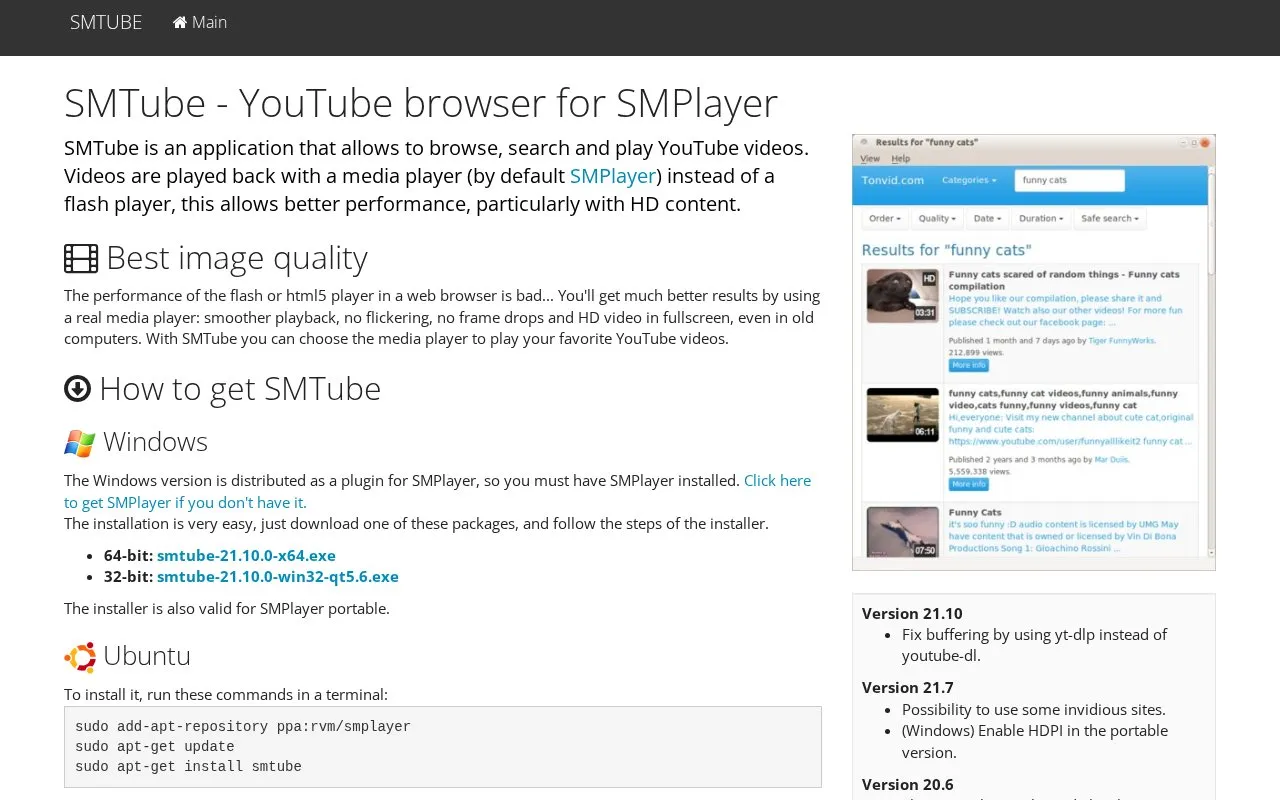1280x800 pixels.
Task: Click '(Windows) Enable HDPI in the portable version' entry
Action: pos(1035,741)
